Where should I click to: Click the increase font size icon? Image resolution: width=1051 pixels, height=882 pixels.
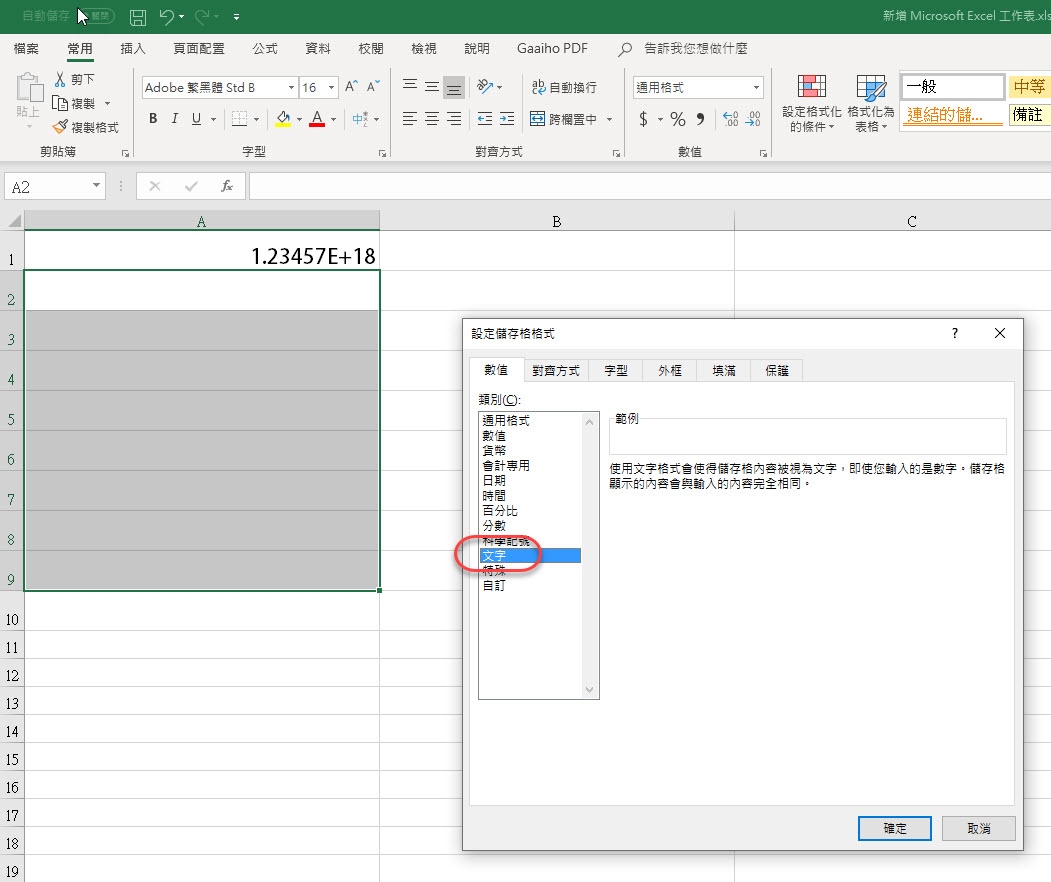pyautogui.click(x=351, y=88)
